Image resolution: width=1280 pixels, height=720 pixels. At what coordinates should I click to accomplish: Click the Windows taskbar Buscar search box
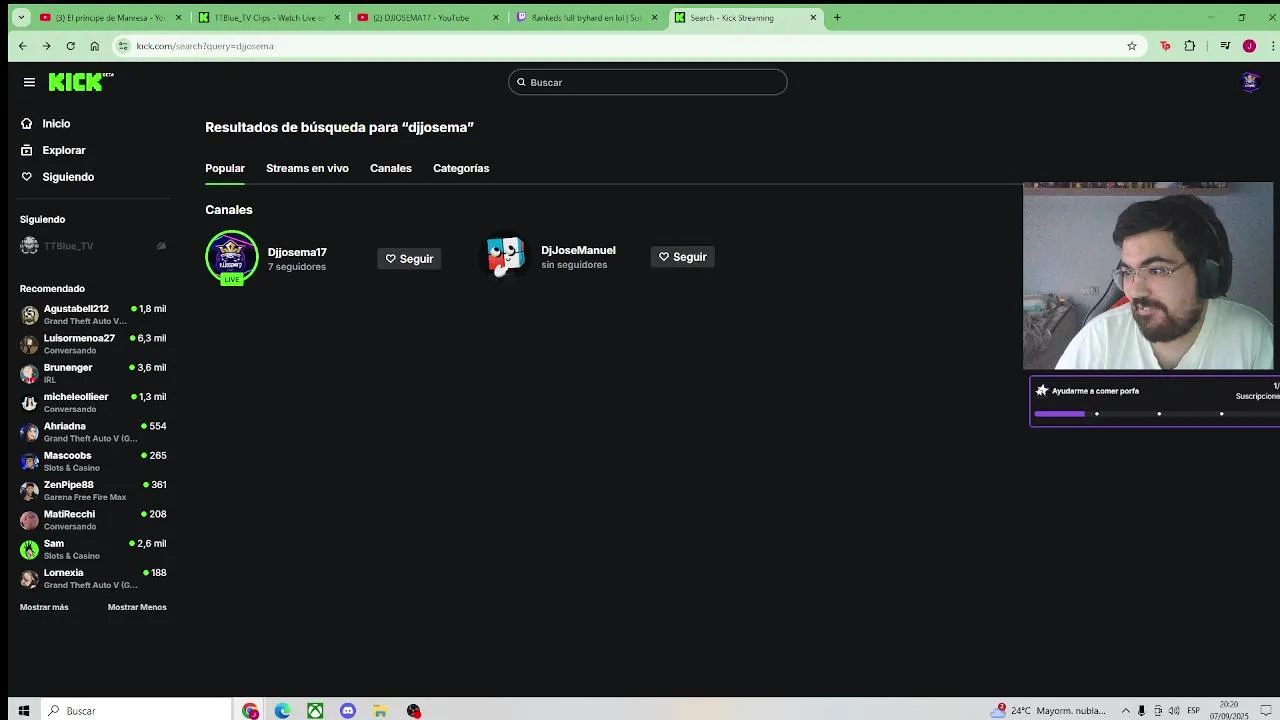pos(135,711)
